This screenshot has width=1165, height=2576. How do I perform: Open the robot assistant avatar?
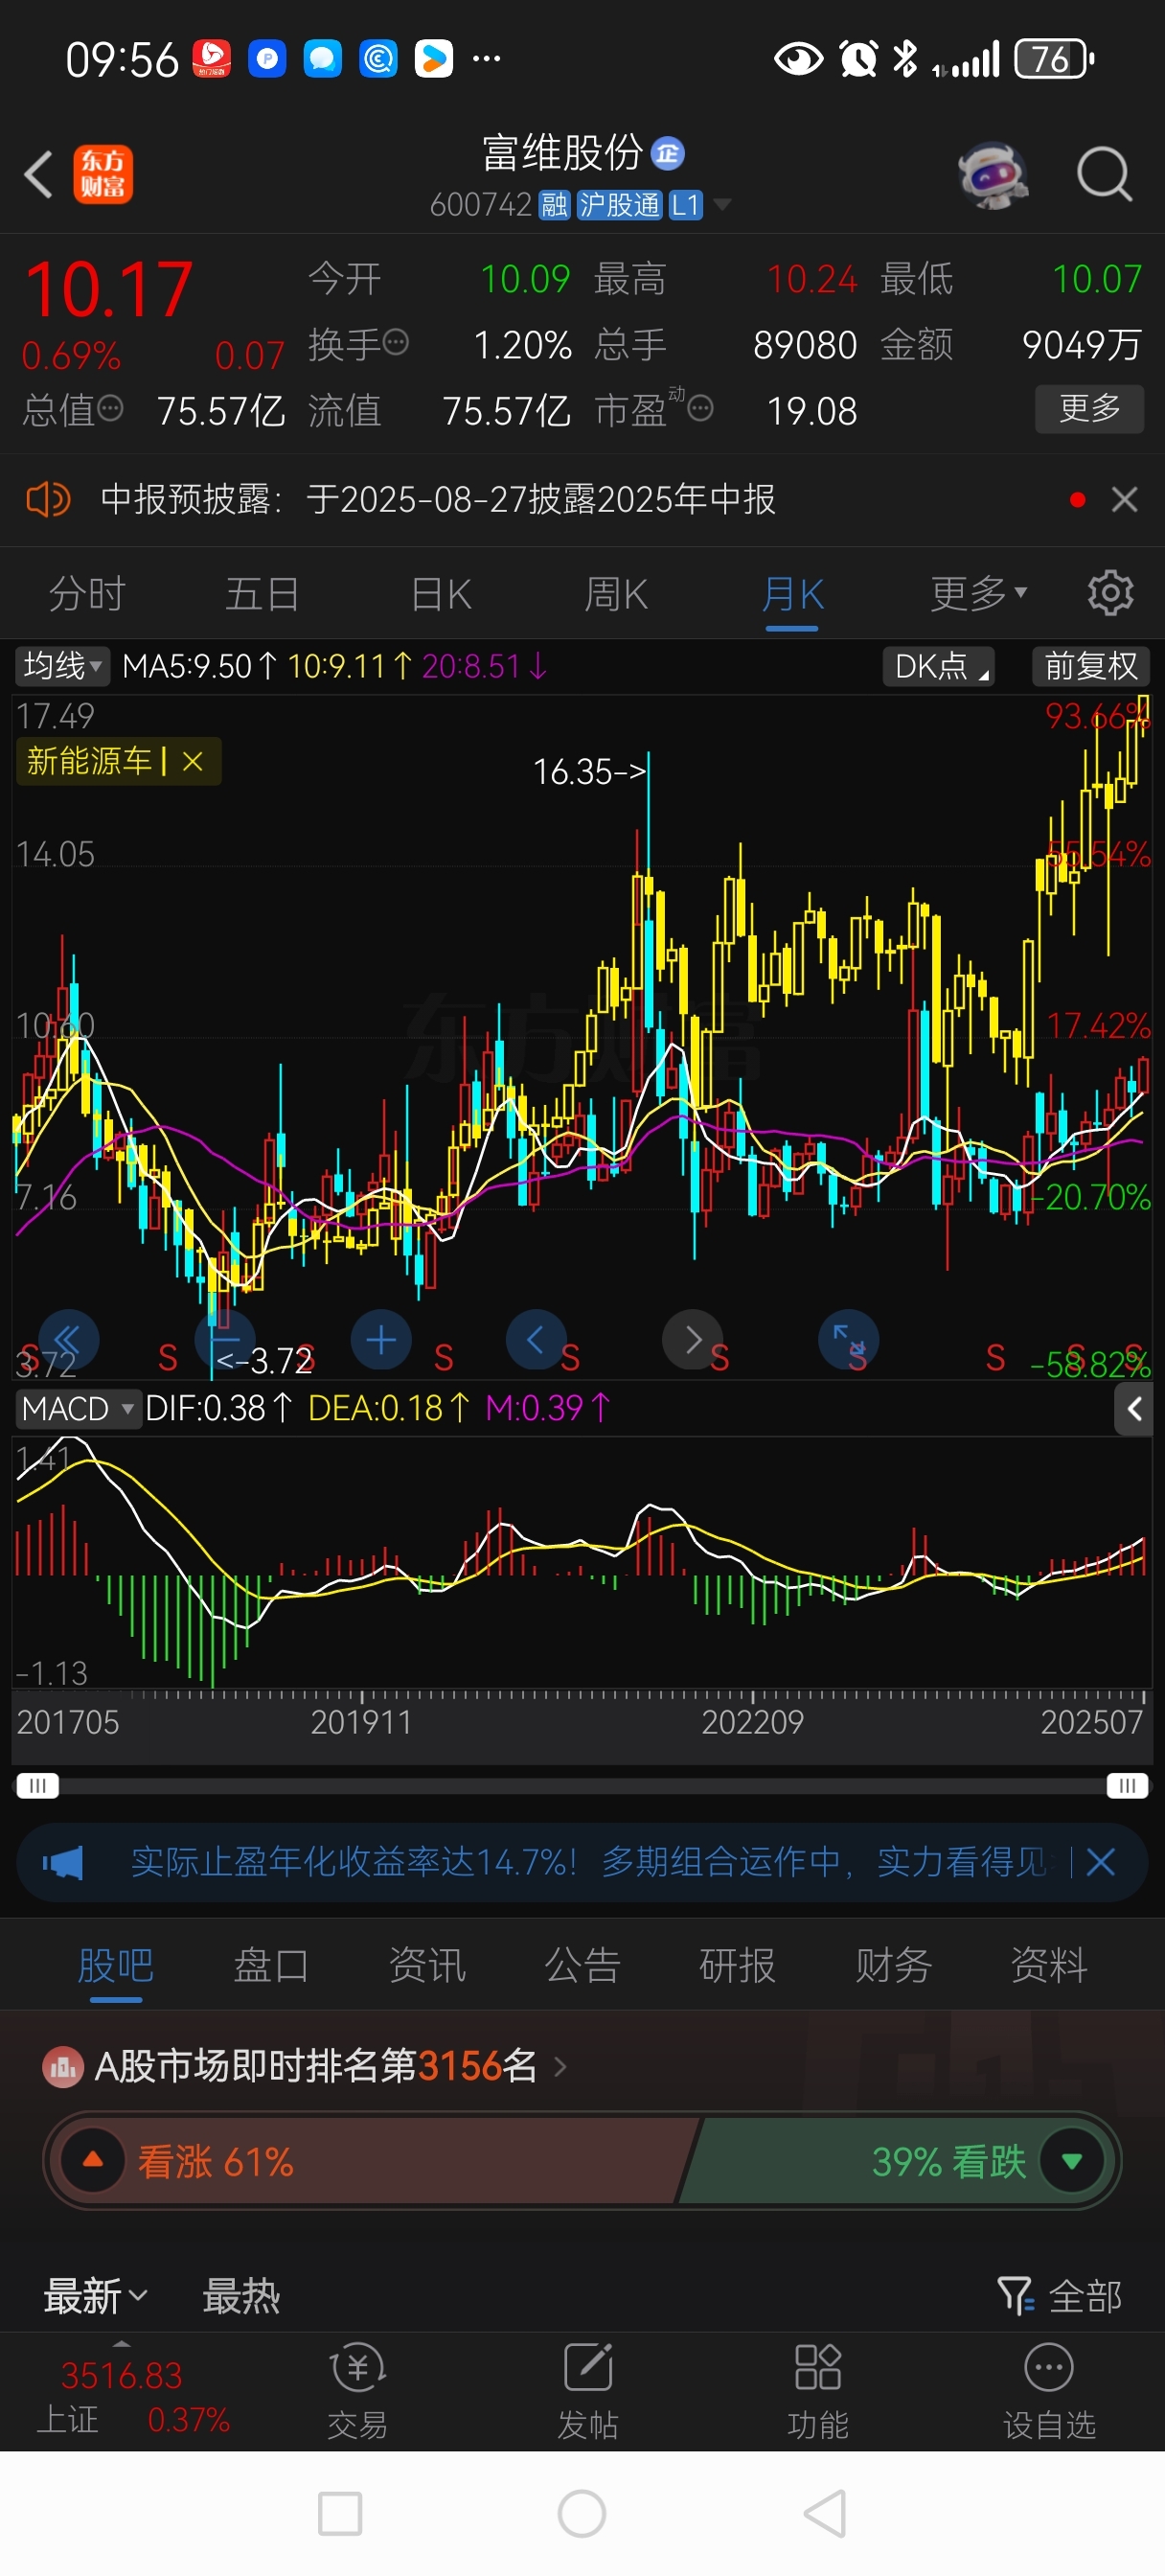[x=992, y=175]
